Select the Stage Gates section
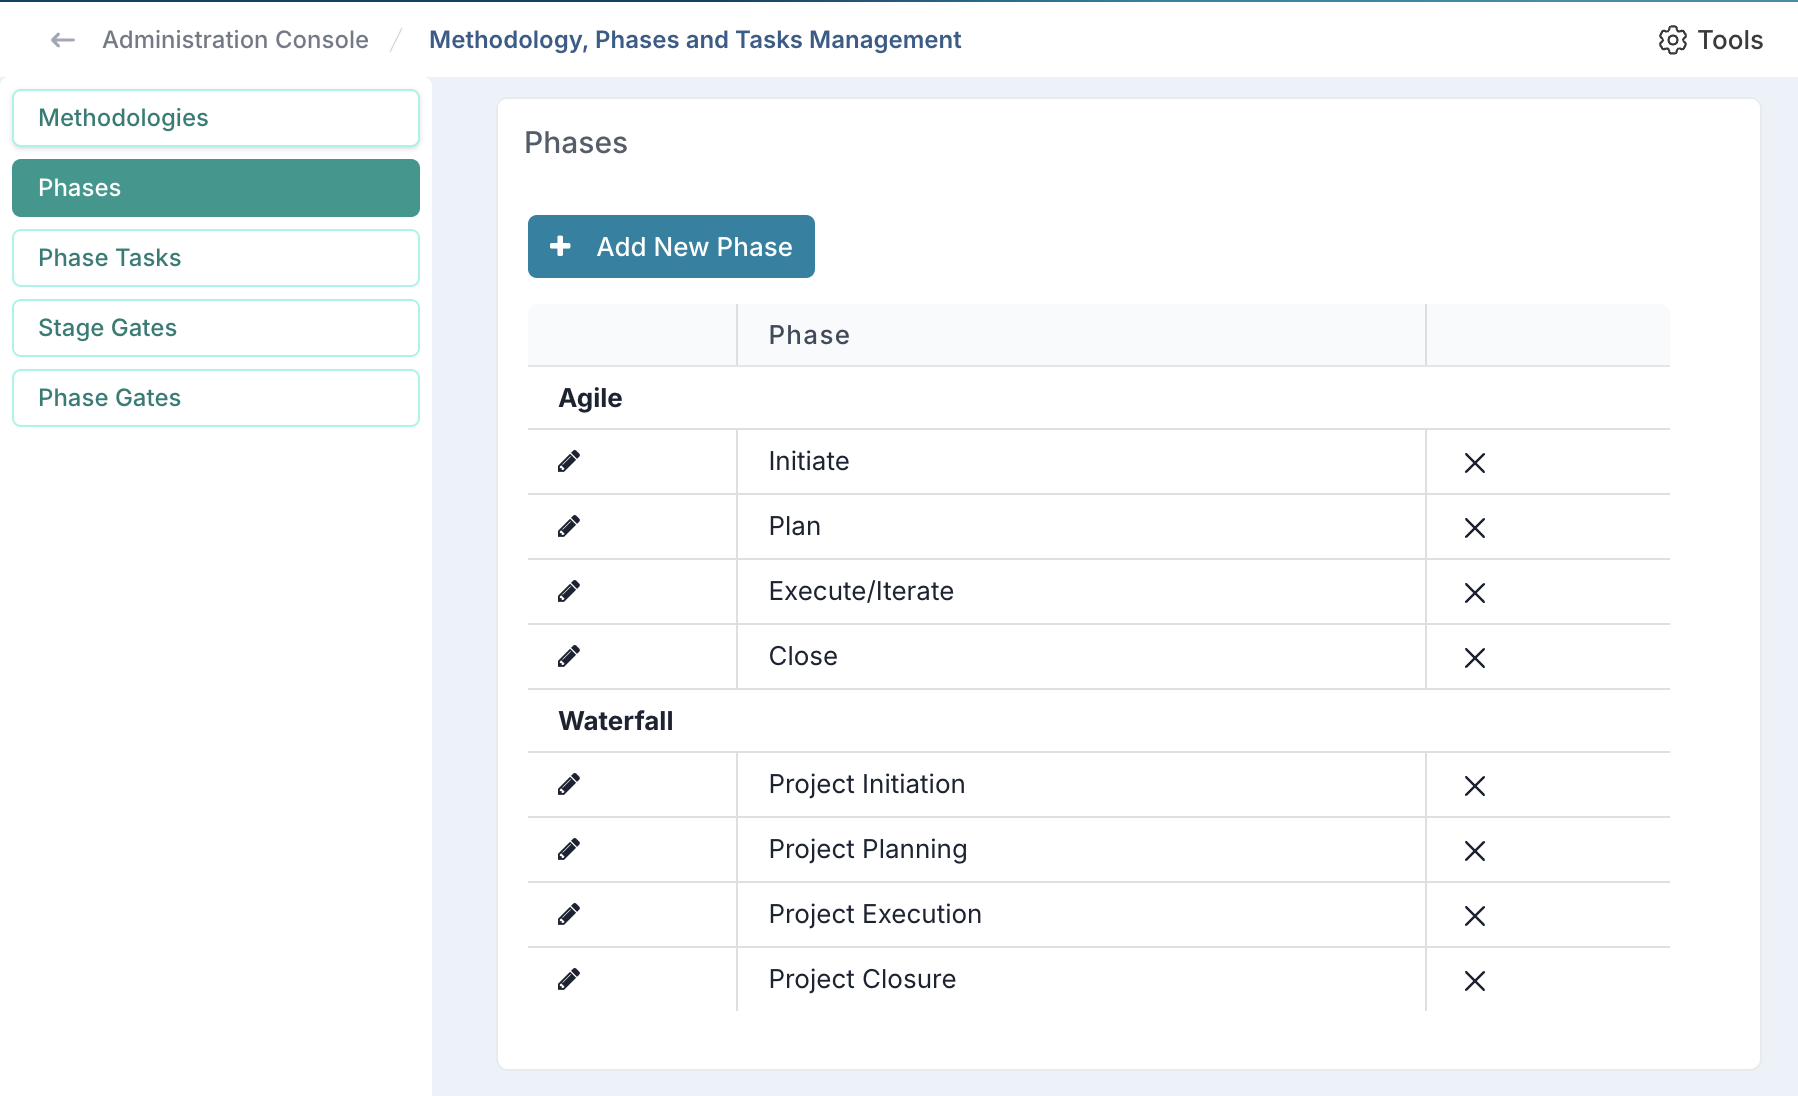 pos(216,328)
